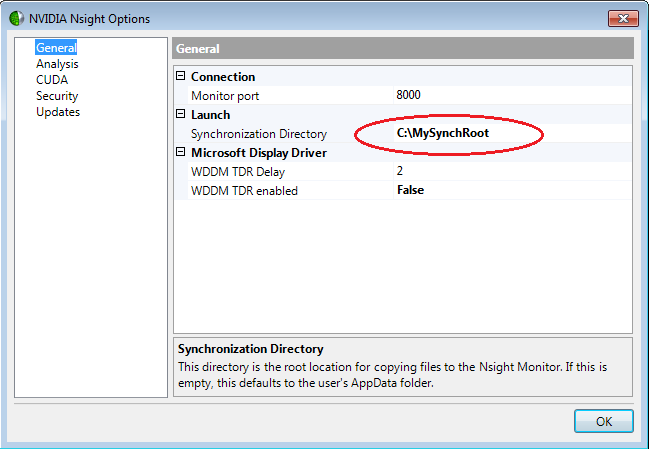
Task: Change the WDDM TDR enabled value False
Action: [512, 190]
